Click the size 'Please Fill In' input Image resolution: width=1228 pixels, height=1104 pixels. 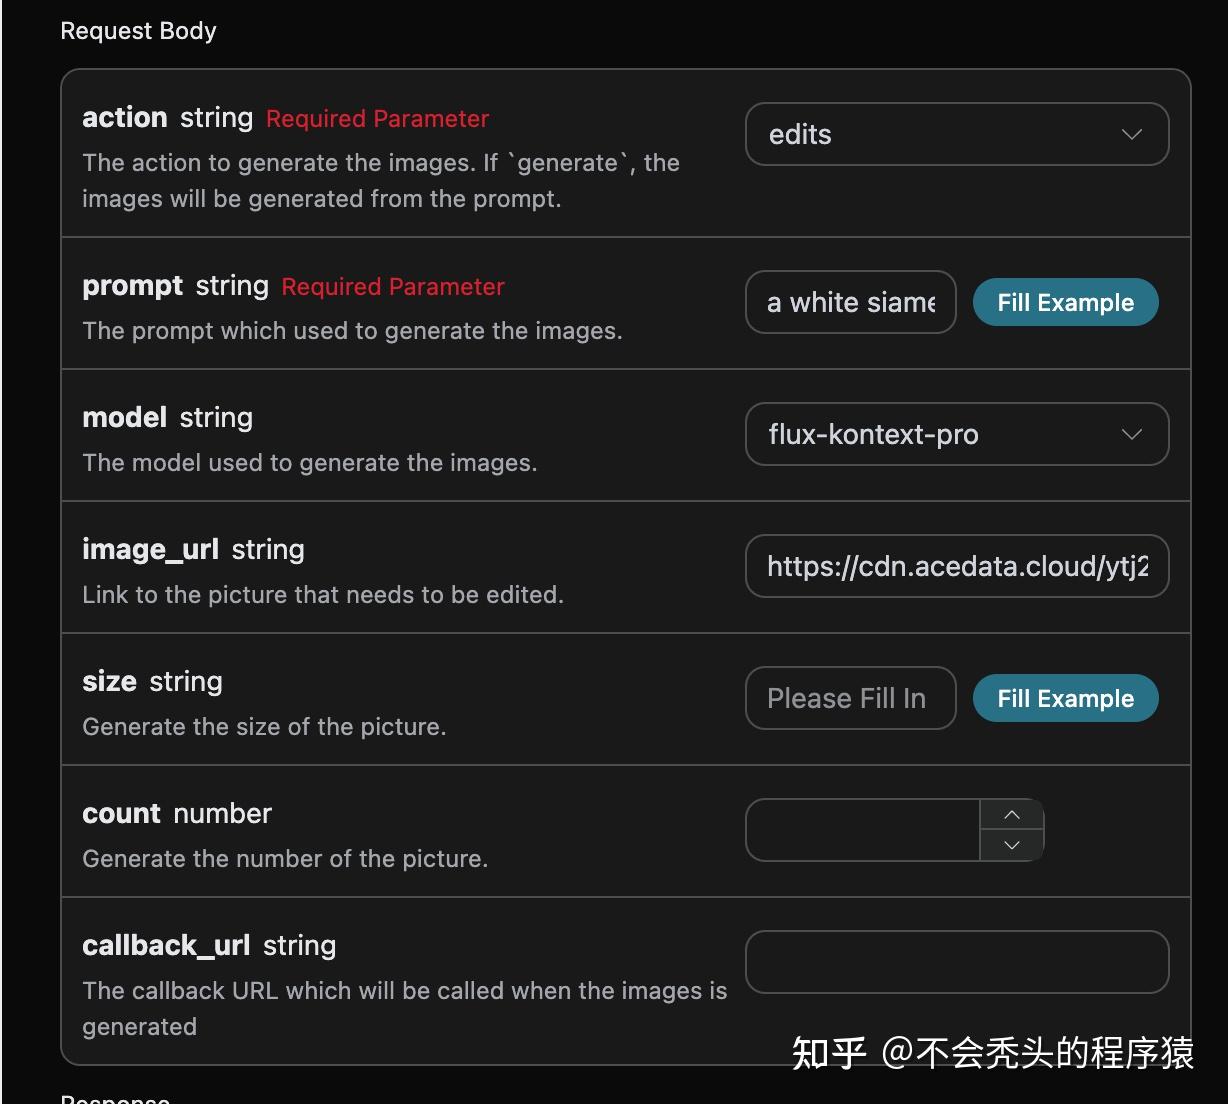click(851, 698)
